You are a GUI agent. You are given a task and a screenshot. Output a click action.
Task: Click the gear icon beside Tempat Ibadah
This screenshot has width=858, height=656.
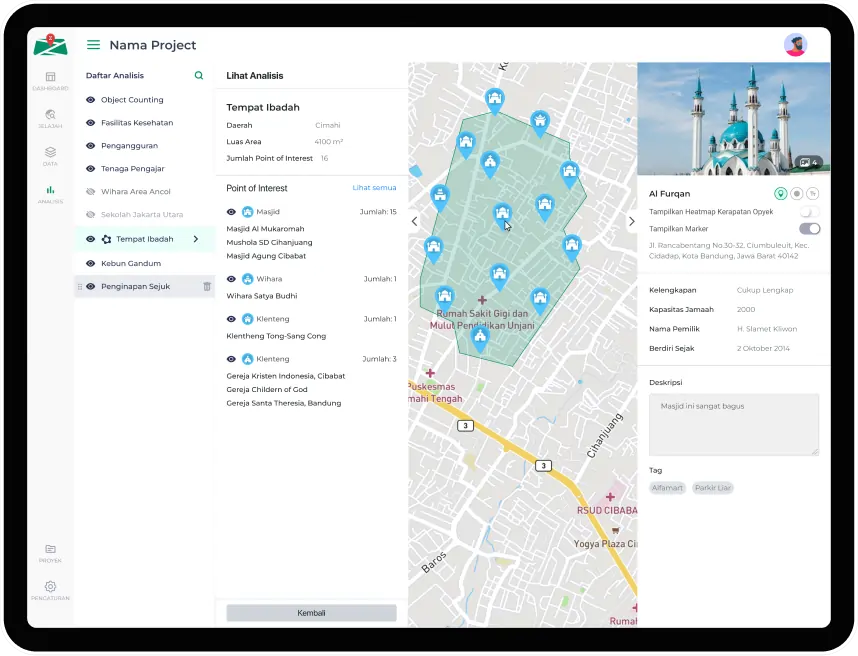(x=107, y=239)
